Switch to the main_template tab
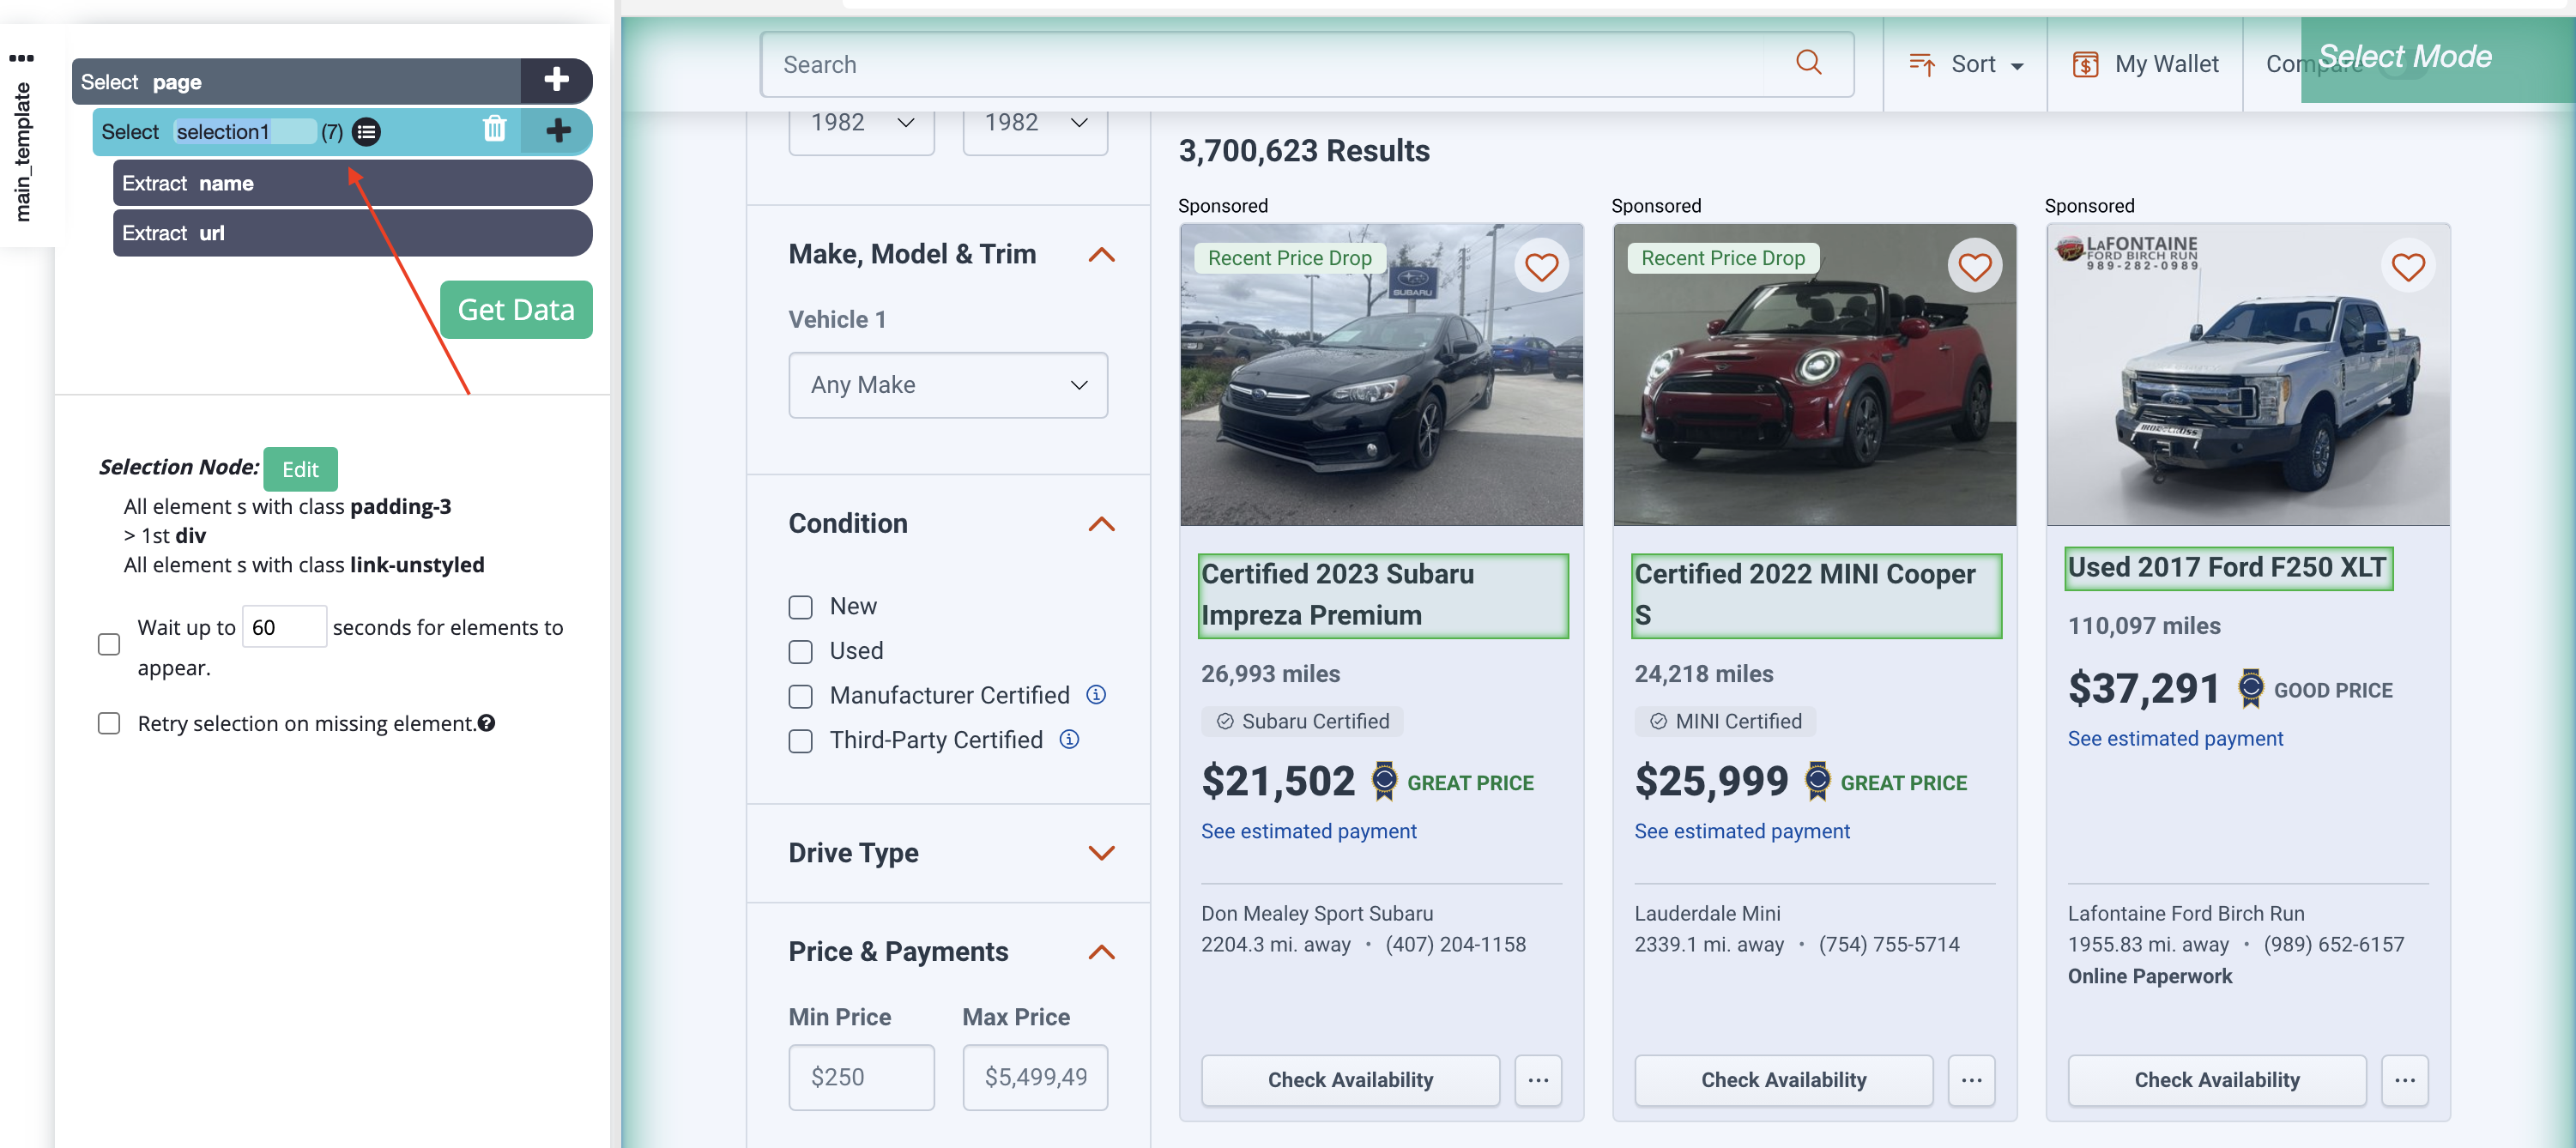This screenshot has width=2576, height=1148. click(22, 152)
